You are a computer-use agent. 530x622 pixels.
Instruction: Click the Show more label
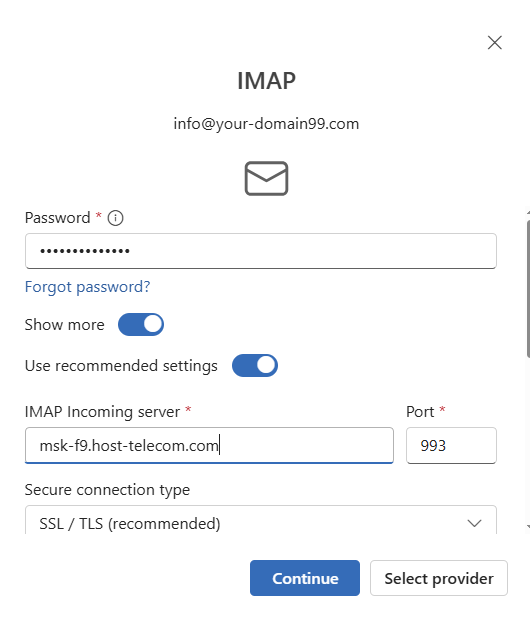coord(65,324)
